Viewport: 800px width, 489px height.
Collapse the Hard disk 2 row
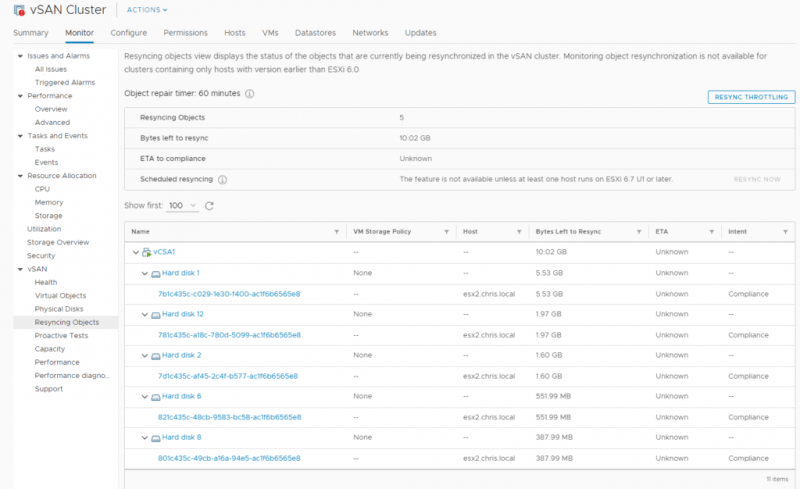coord(145,356)
